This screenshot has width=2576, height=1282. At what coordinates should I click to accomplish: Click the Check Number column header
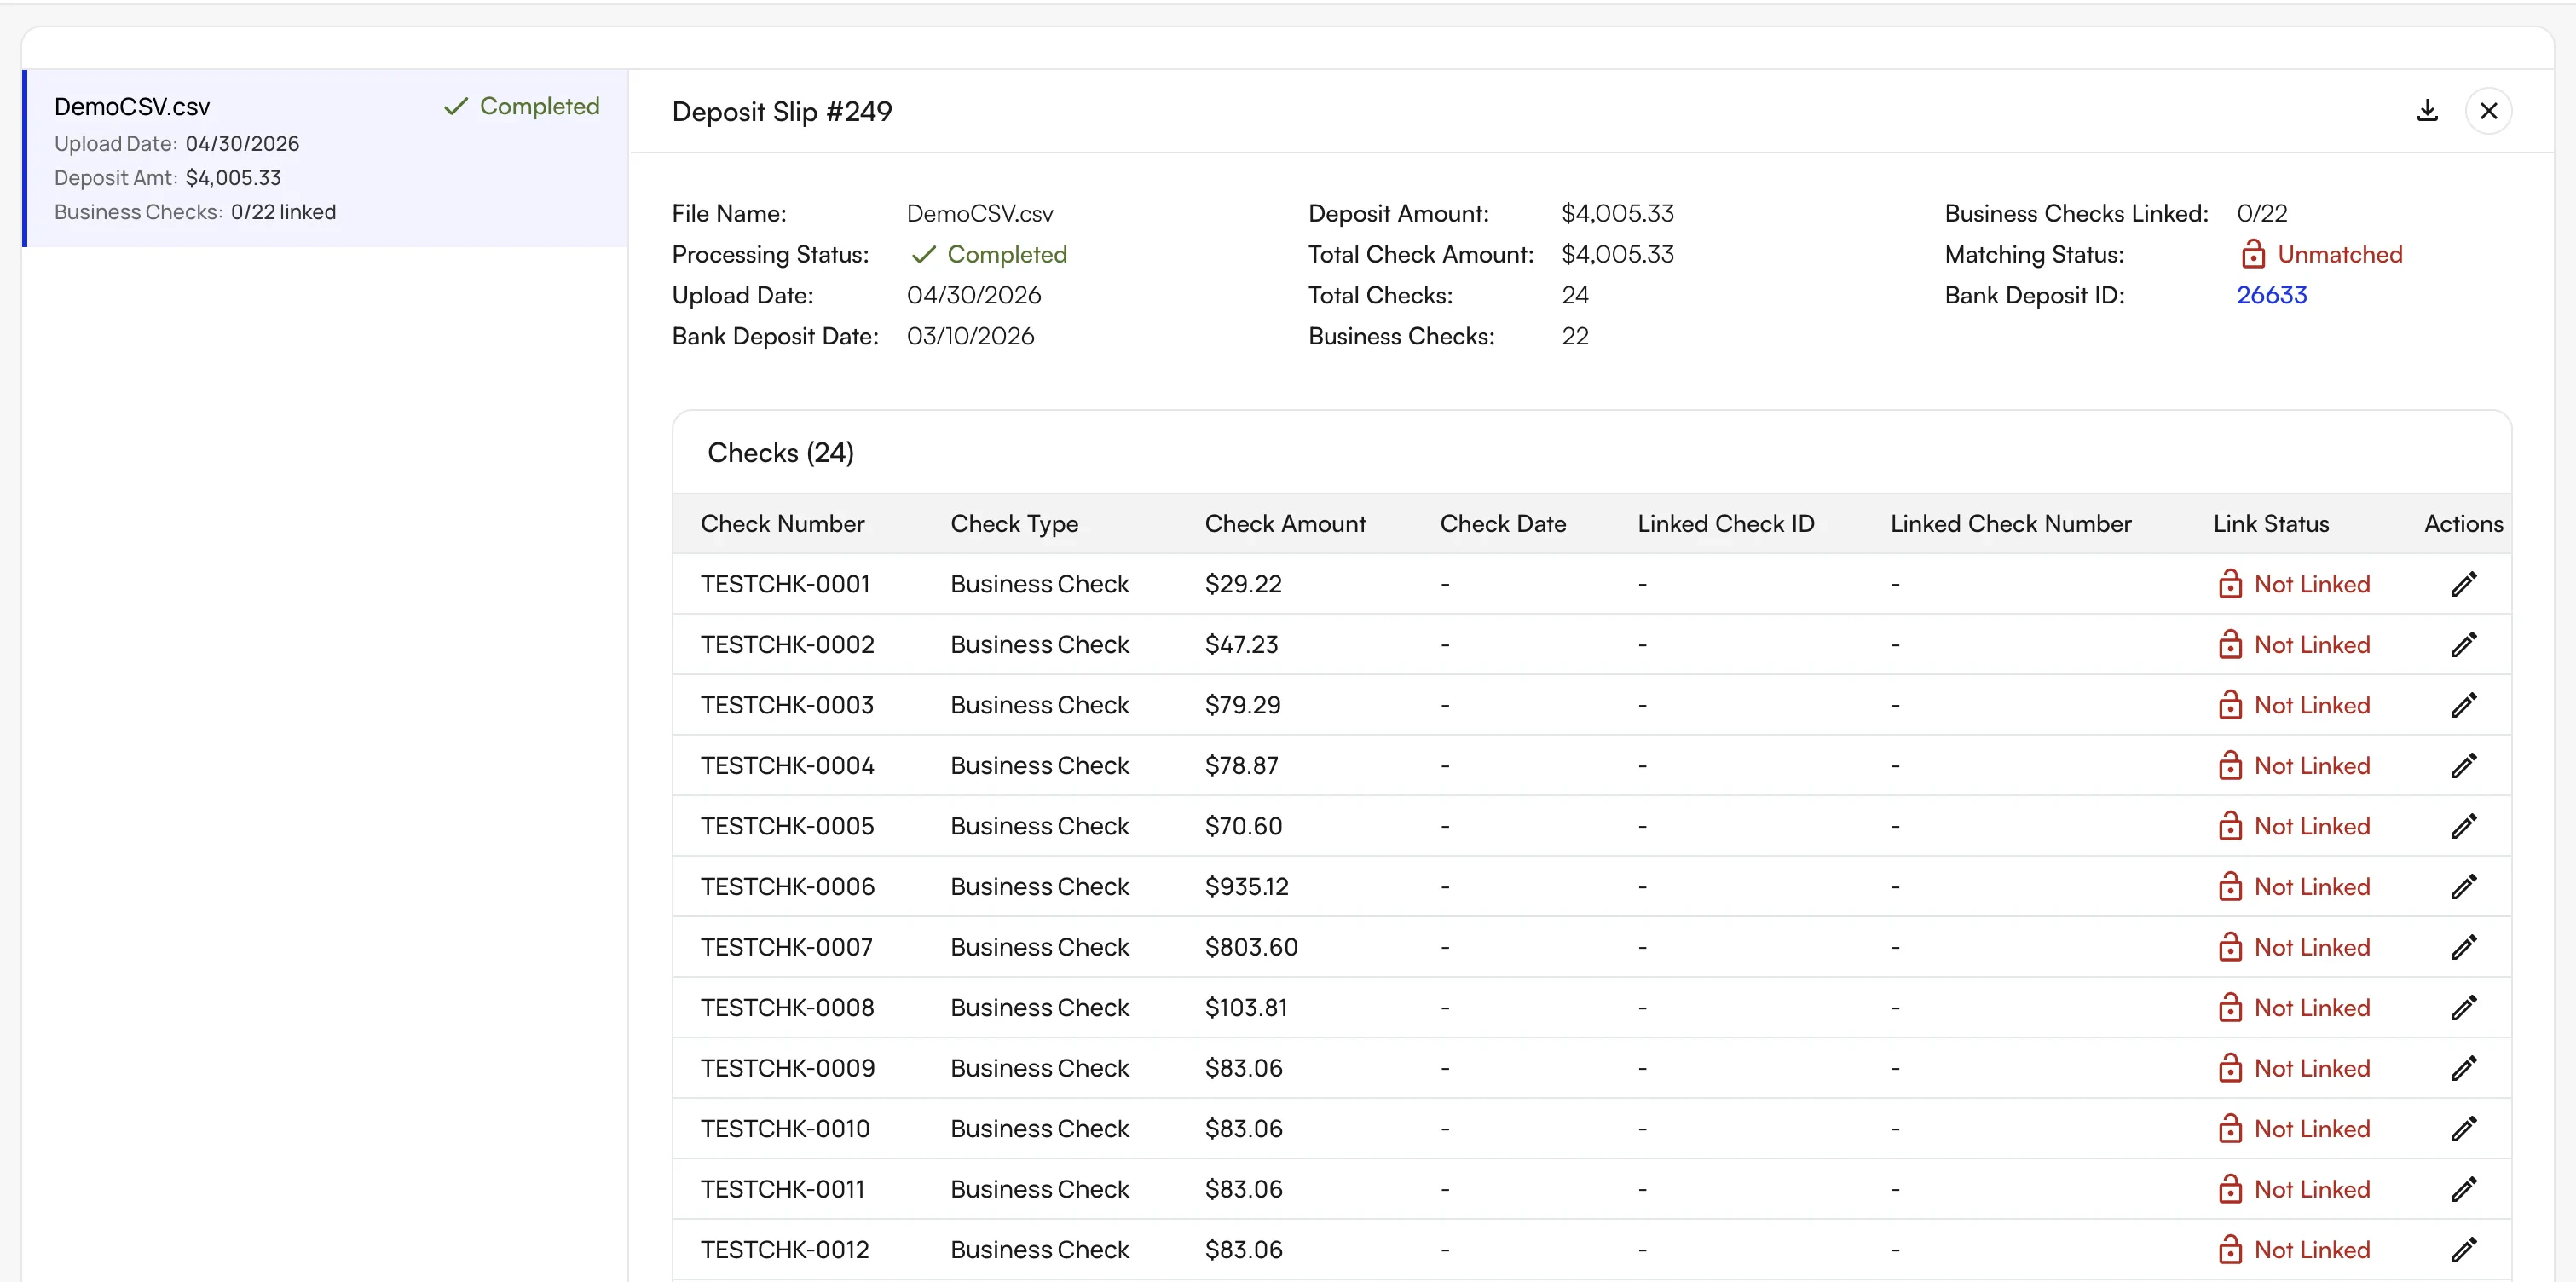[x=782, y=523]
